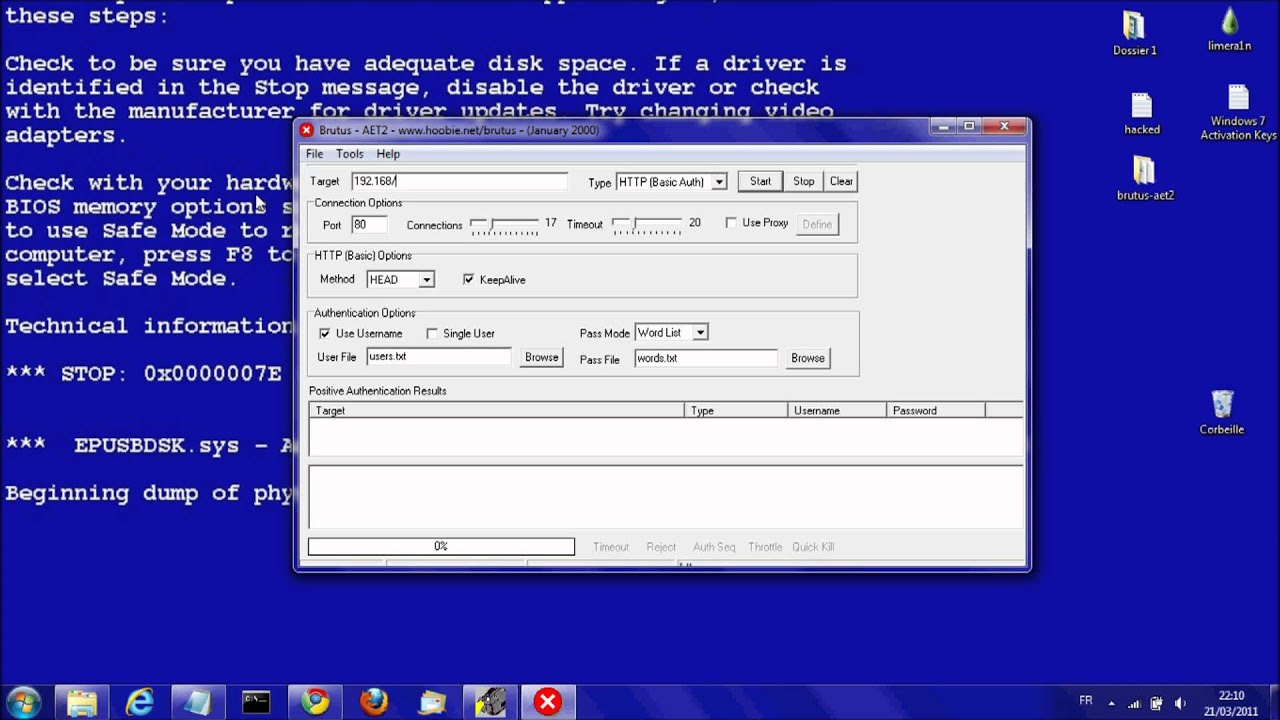1280x720 pixels.
Task: Click the Throttle status label
Action: (x=765, y=547)
